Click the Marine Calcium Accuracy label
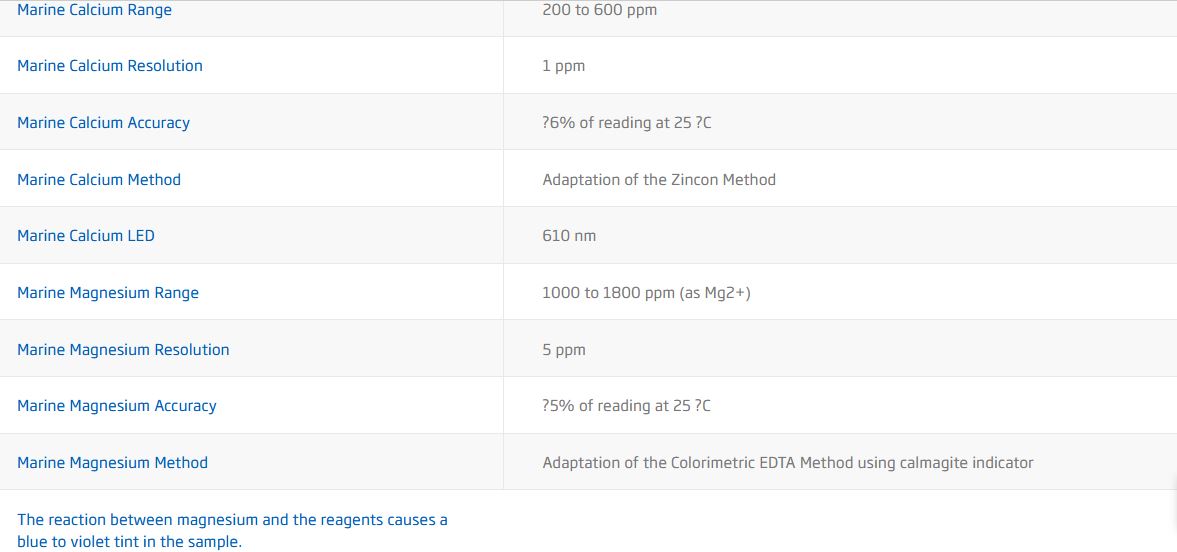This screenshot has height=552, width=1177. point(103,123)
